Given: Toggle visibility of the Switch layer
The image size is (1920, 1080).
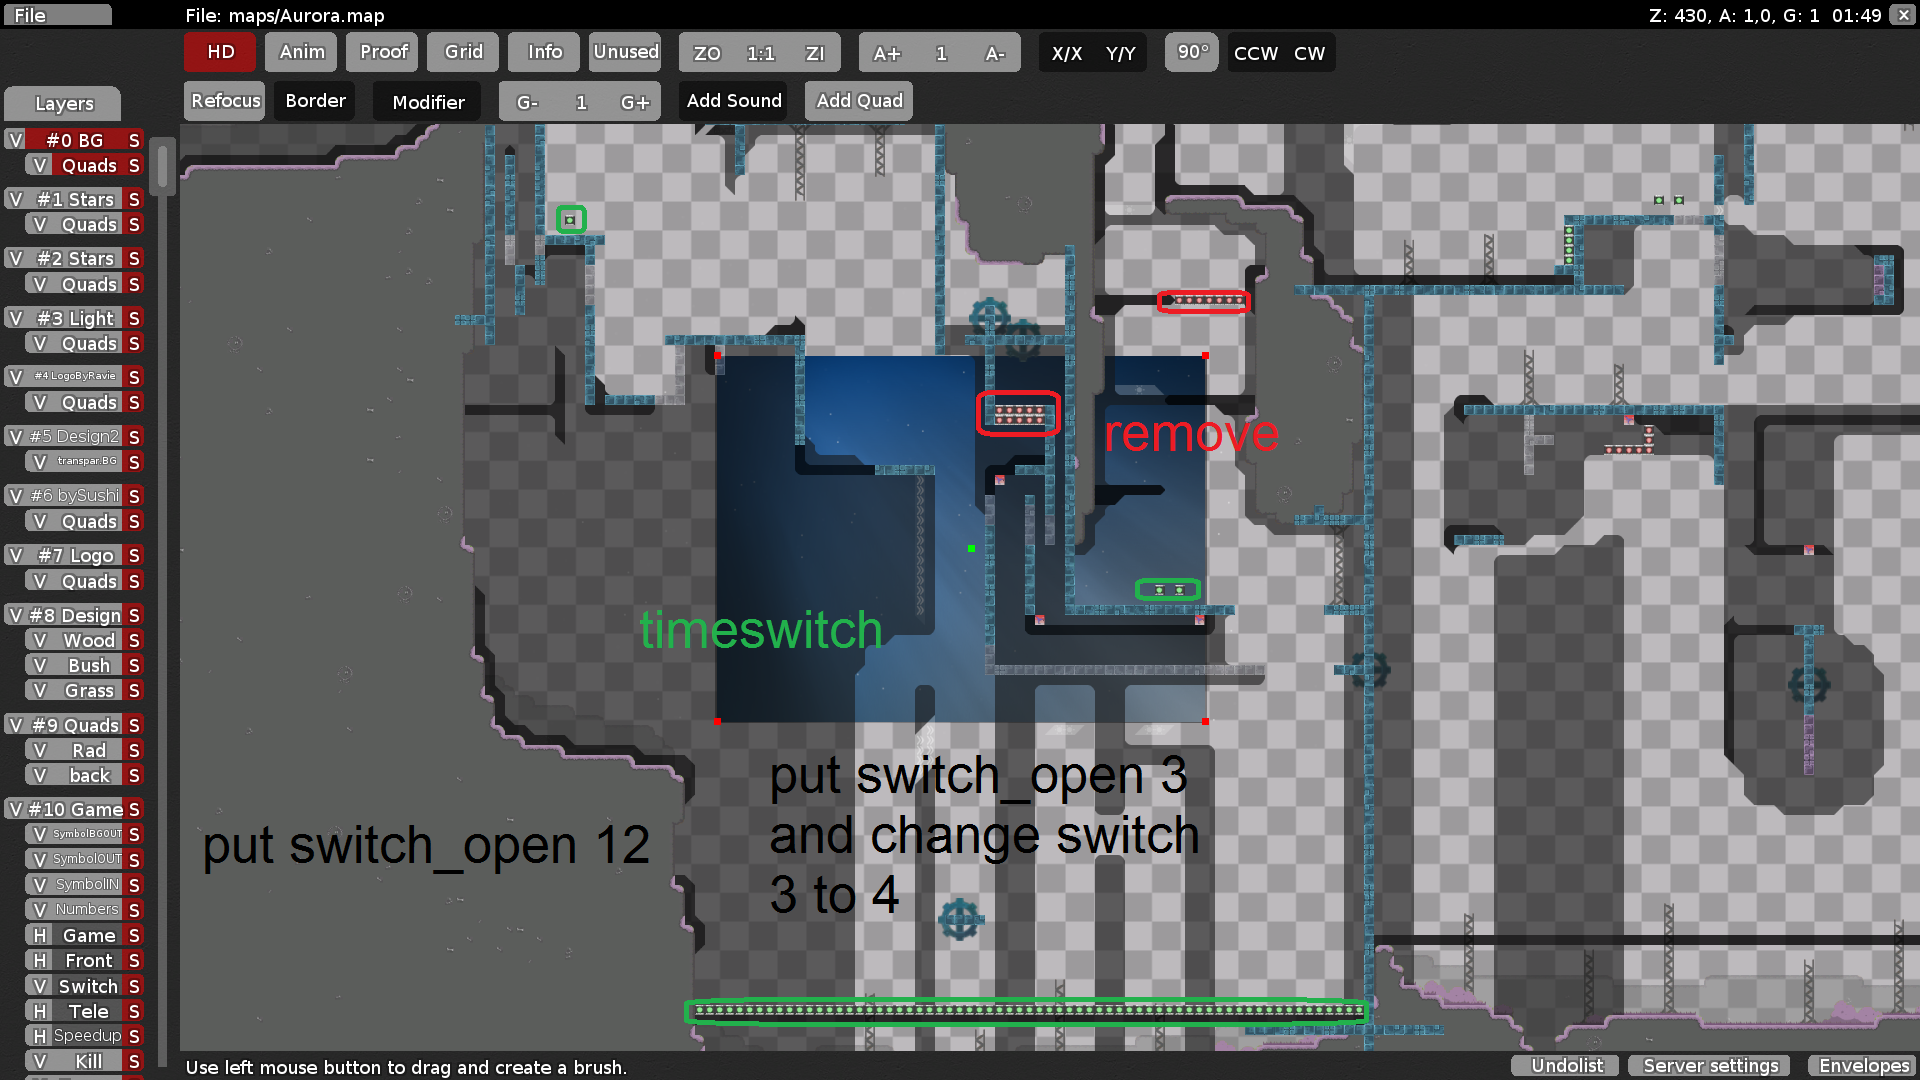Looking at the screenshot, I should tap(40, 985).
